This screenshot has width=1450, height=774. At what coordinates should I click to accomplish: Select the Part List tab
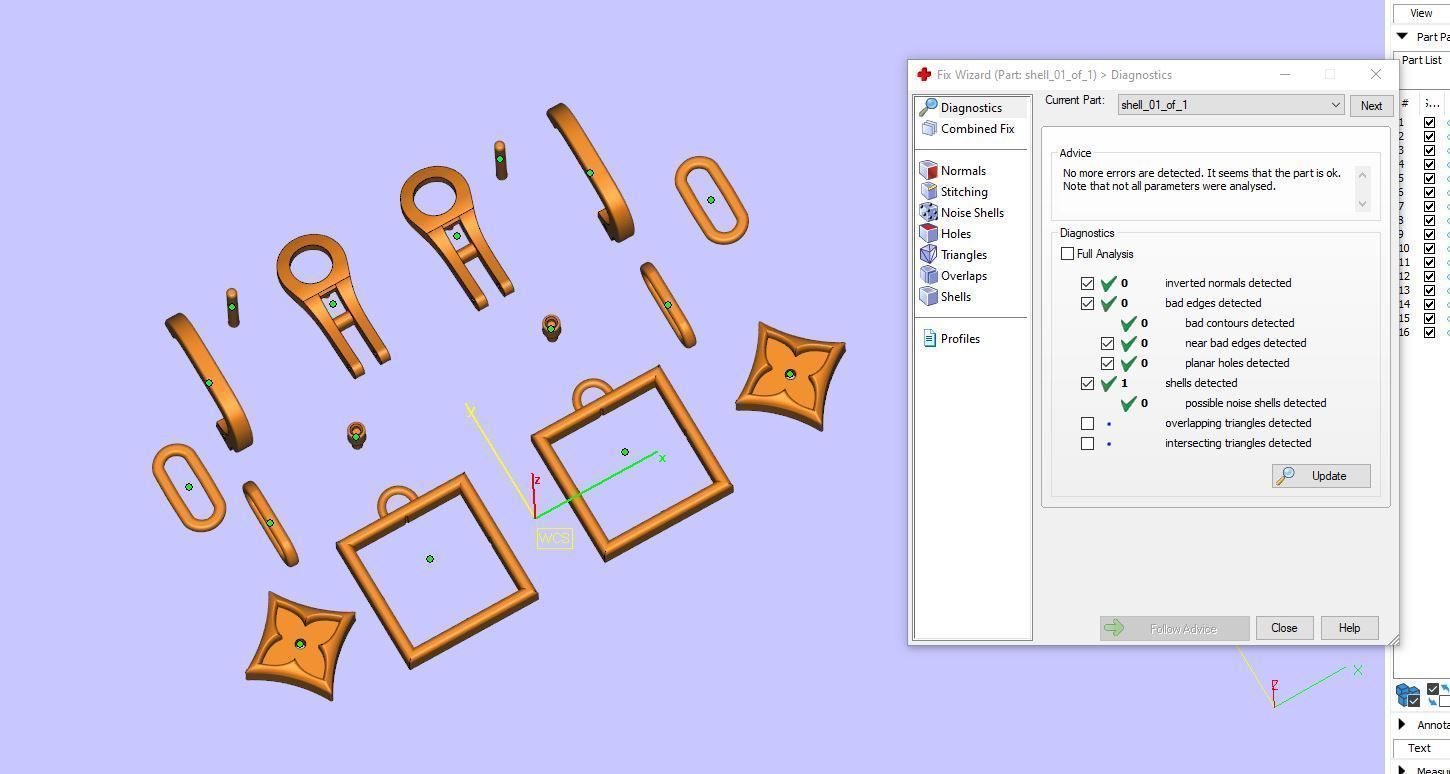tap(1421, 60)
